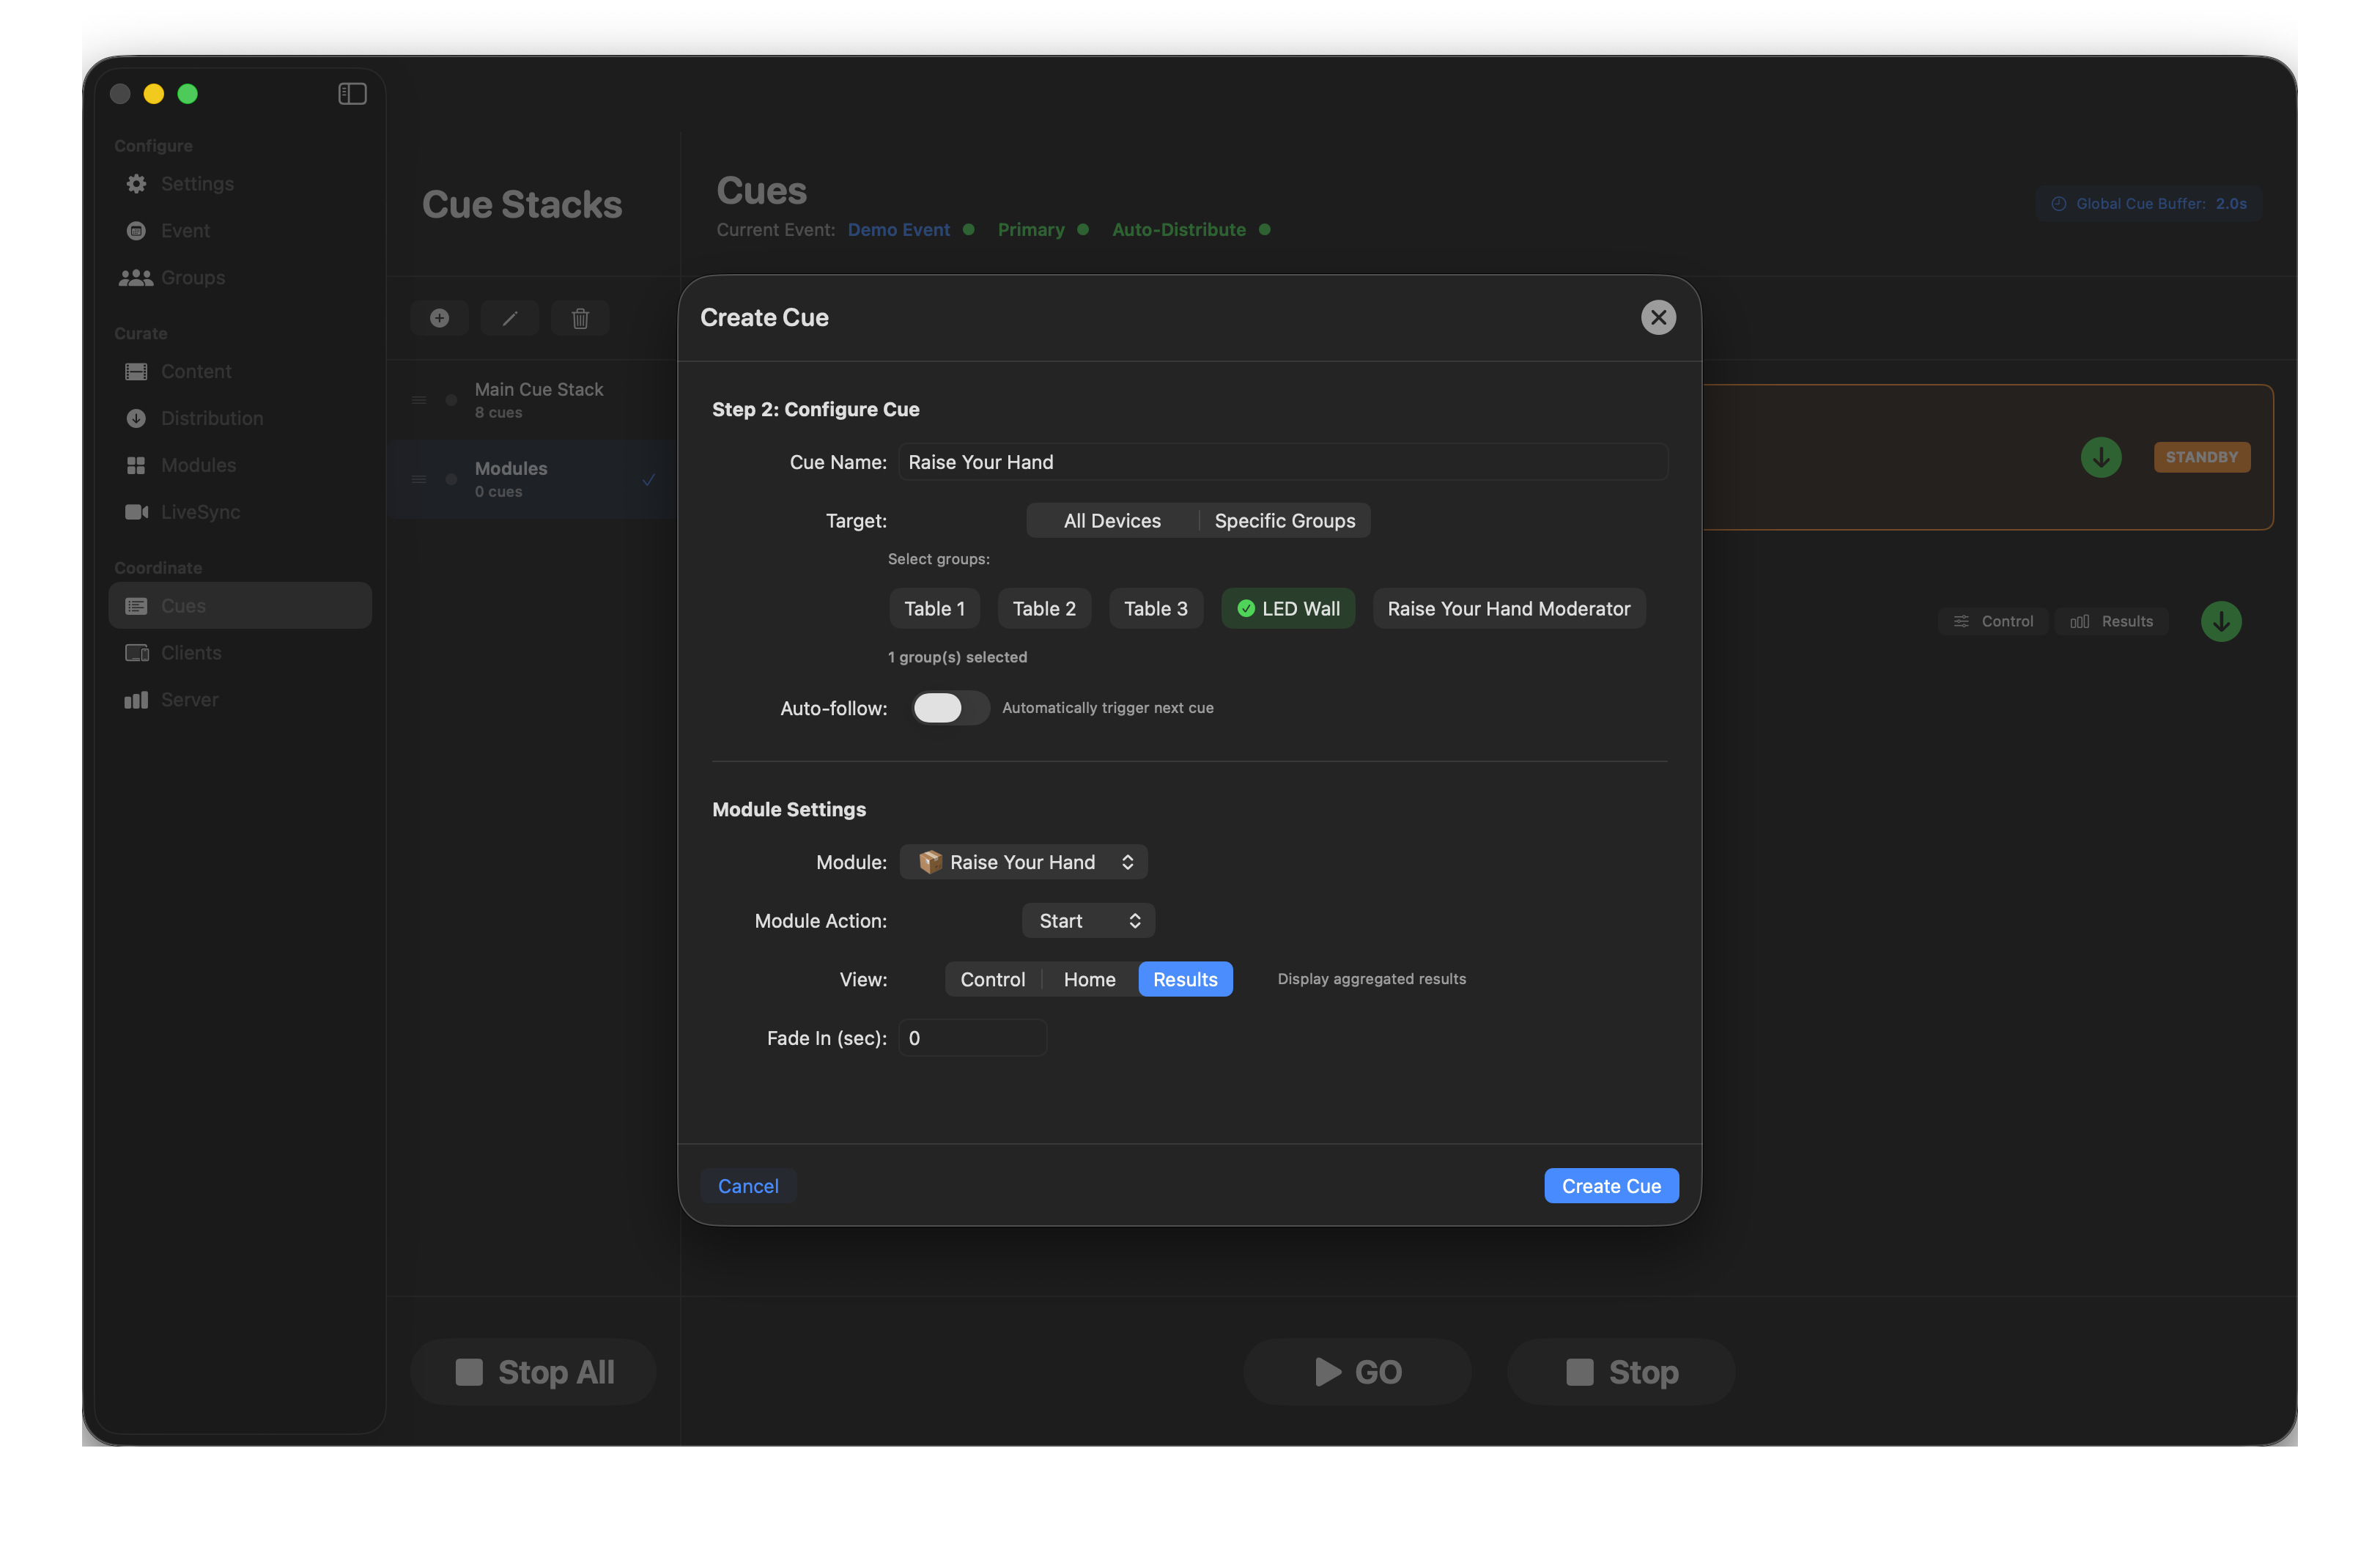Viewport: 2380px width, 1555px height.
Task: Edit the selected cue stack
Action: (510, 318)
